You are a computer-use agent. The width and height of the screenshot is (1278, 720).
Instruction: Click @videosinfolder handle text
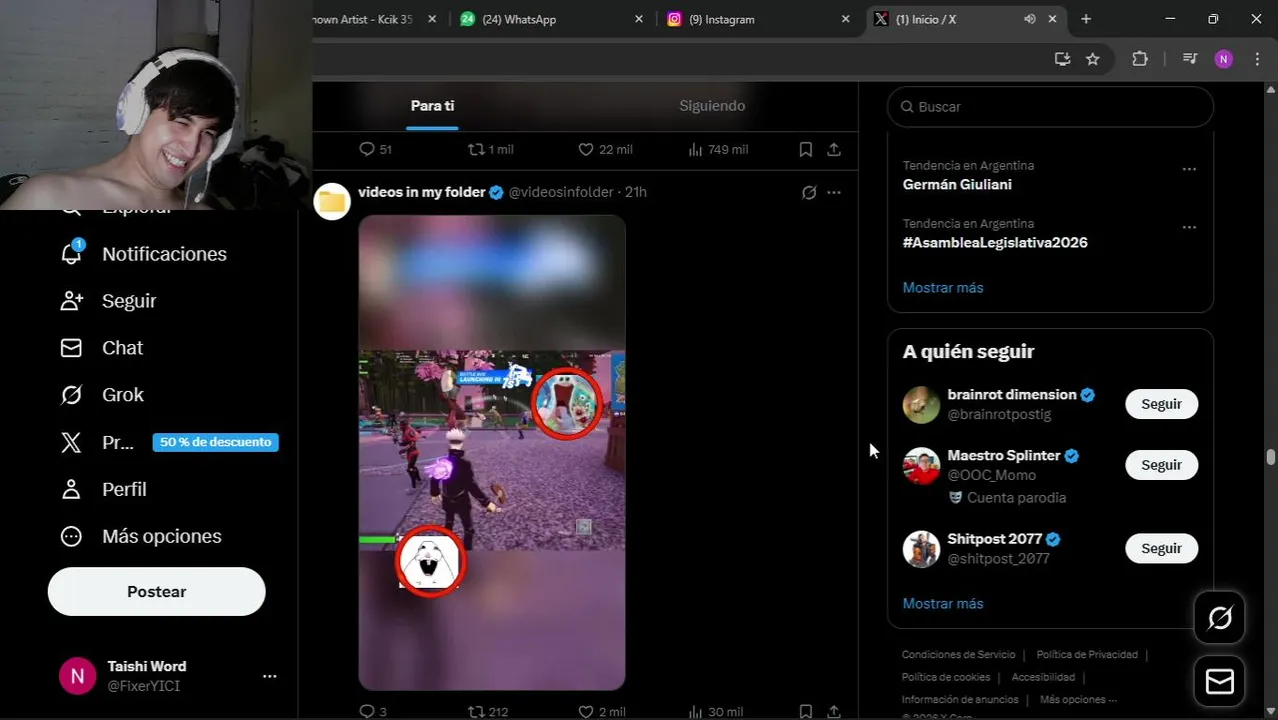pos(561,192)
